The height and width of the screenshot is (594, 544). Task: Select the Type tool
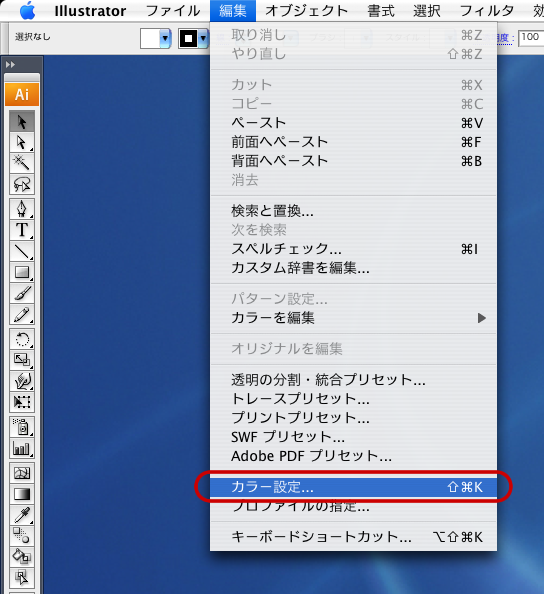[22, 230]
